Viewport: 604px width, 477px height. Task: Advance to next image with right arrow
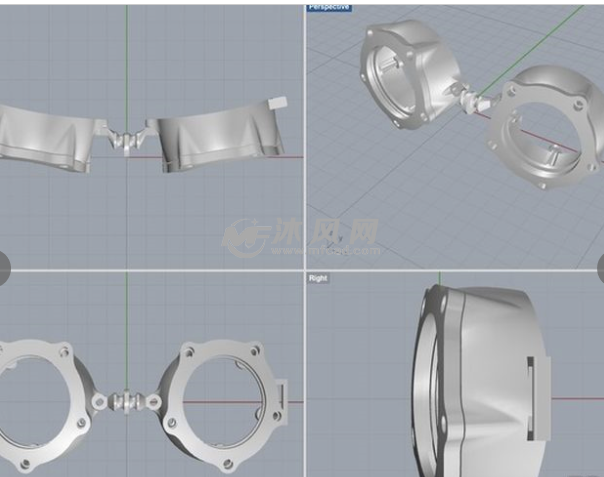click(x=601, y=266)
